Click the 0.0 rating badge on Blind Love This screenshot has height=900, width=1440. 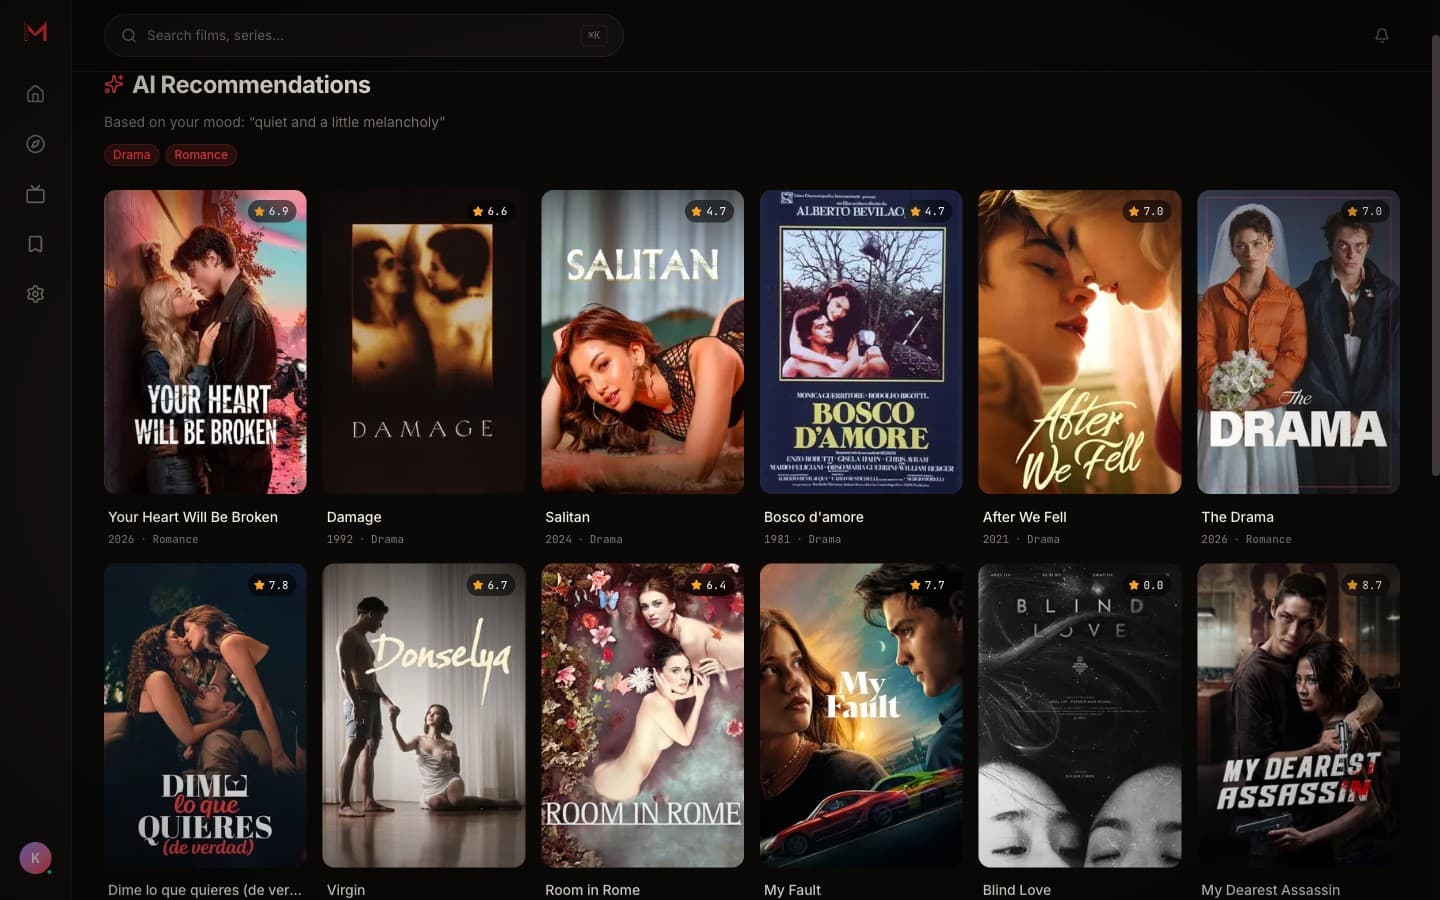click(x=1146, y=585)
